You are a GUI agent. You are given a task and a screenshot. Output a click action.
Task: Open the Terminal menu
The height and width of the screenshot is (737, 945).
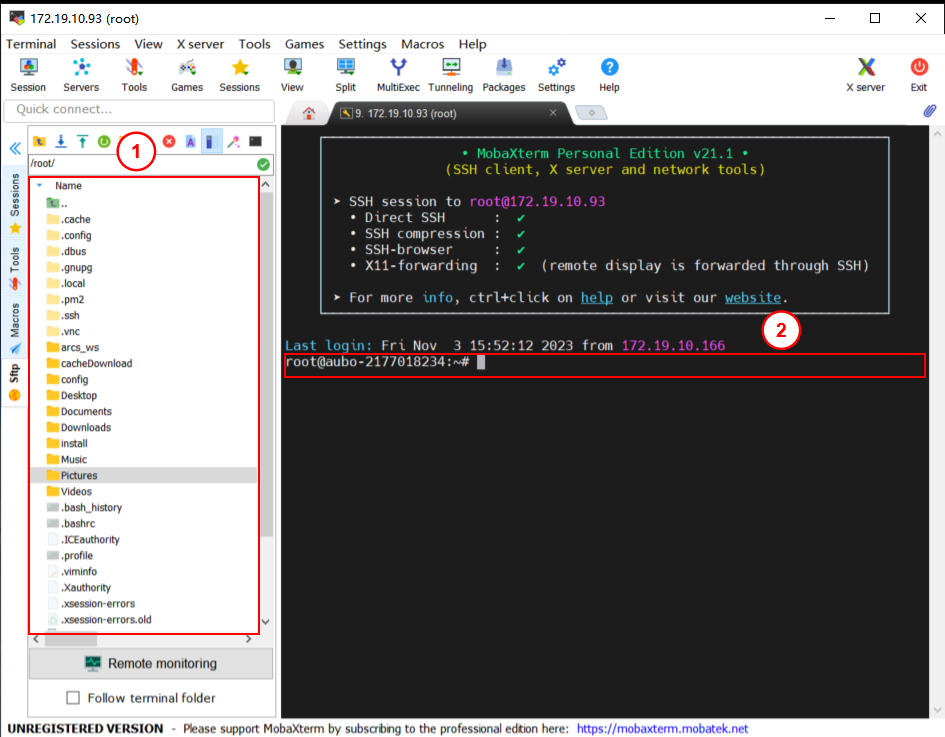pos(31,44)
